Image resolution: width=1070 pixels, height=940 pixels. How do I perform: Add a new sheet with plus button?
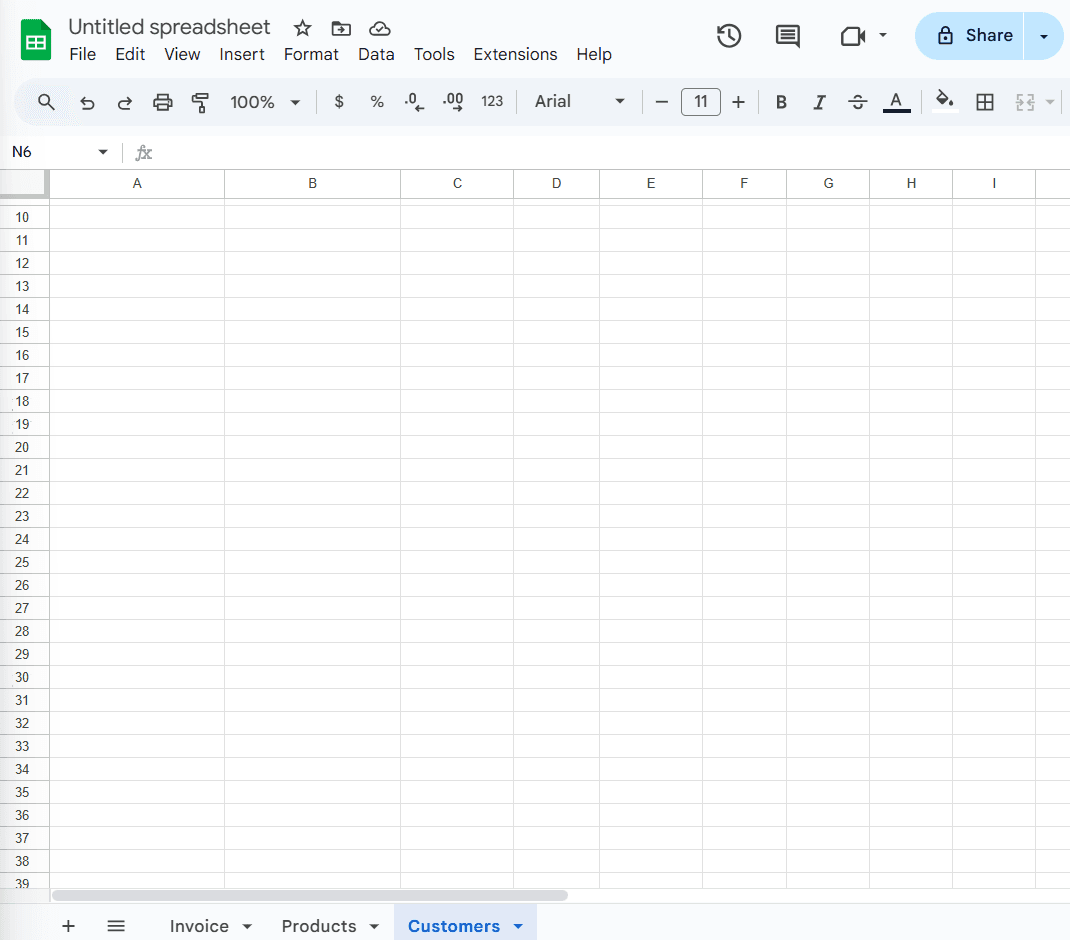point(68,926)
